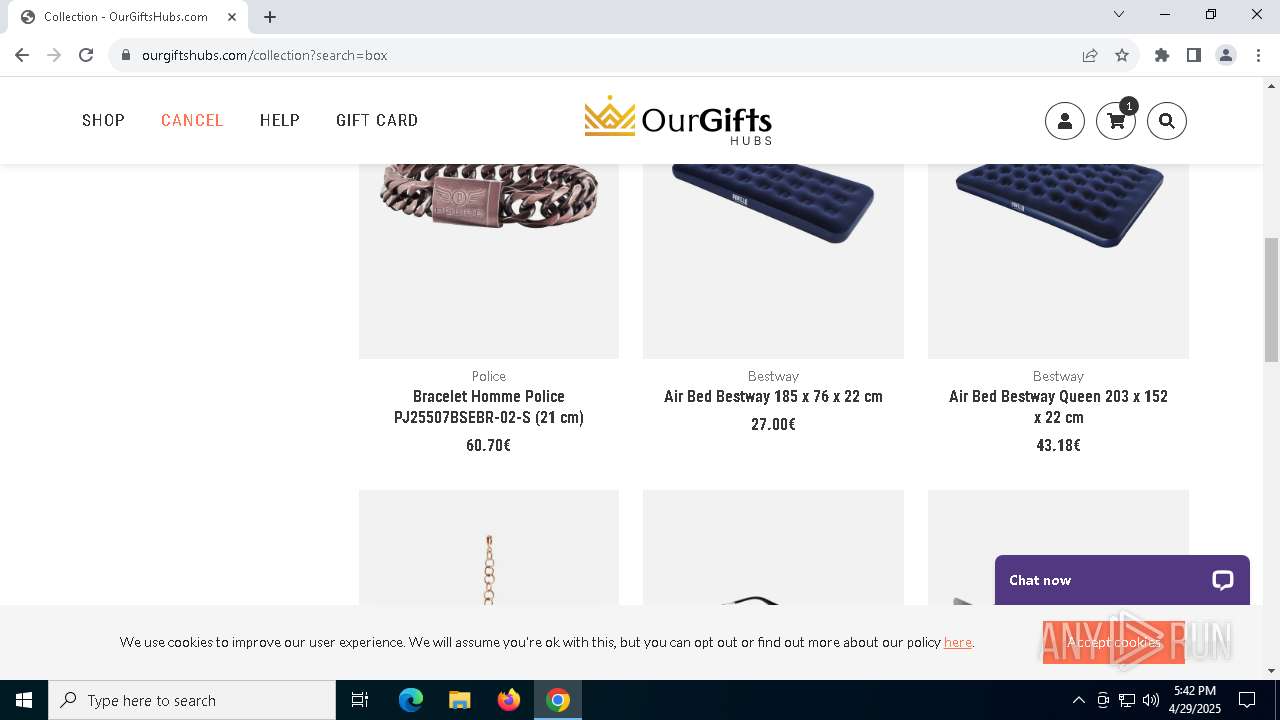Click the search magnifier icon in header
Viewport: 1280px width, 720px height.
point(1167,121)
